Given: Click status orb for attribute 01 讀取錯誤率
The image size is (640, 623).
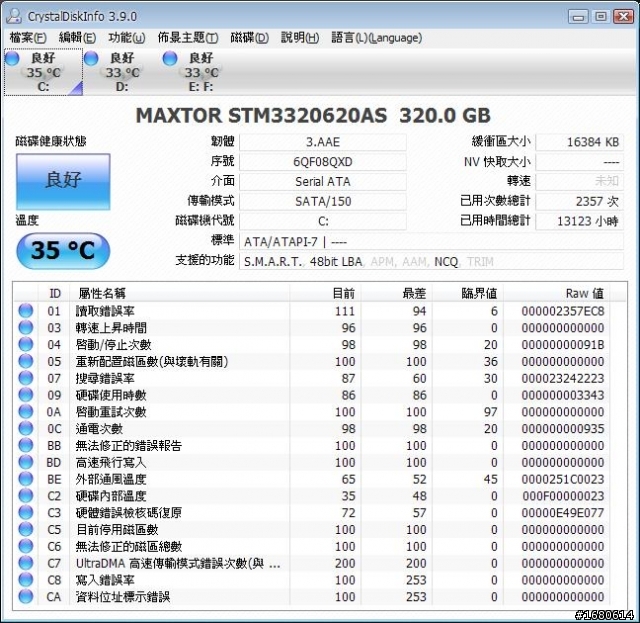Looking at the screenshot, I should pos(26,311).
